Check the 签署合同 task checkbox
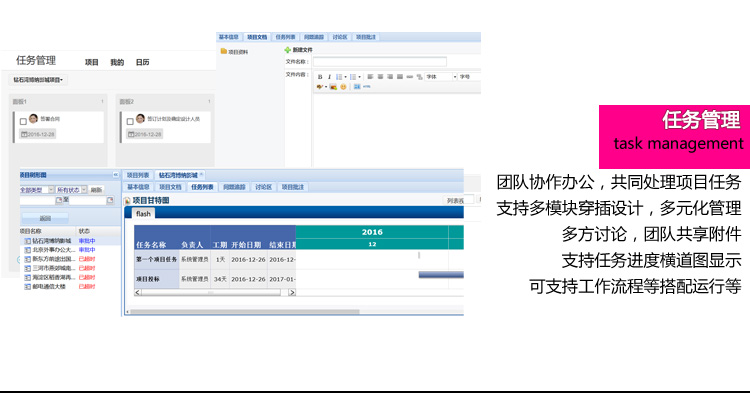 point(23,121)
